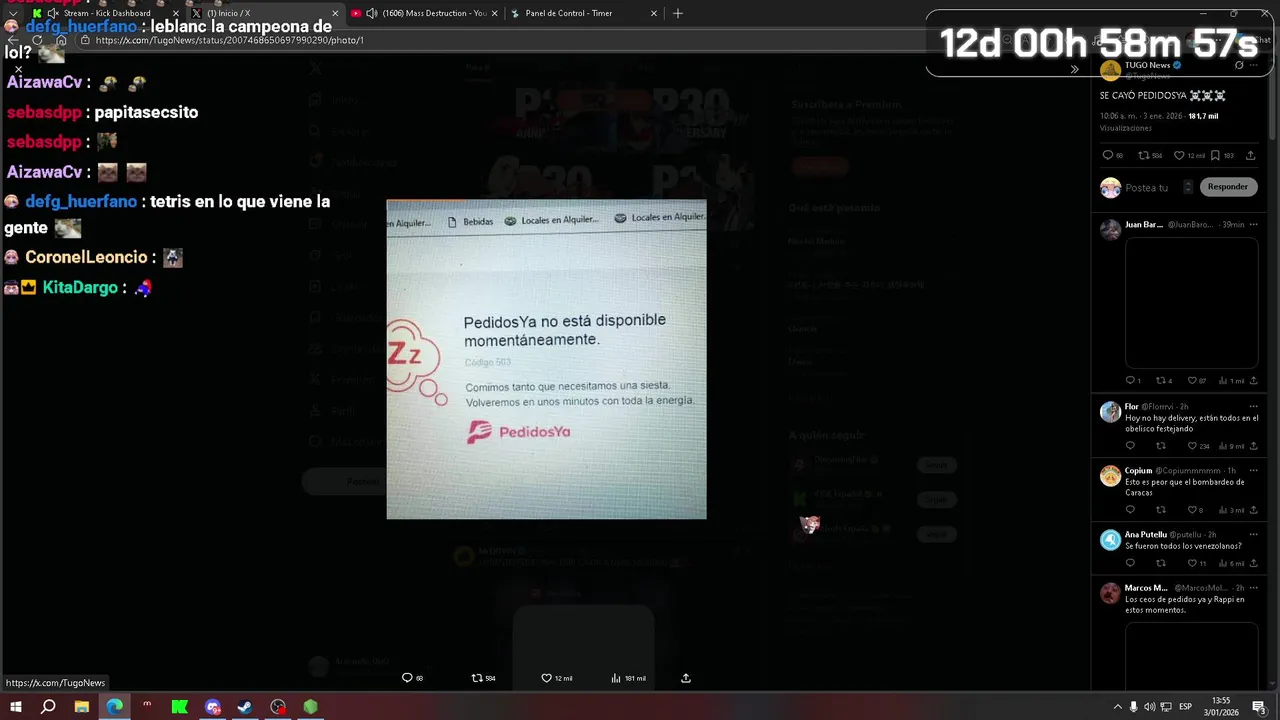This screenshot has width=1280, height=720.
Task: Open the ESP language indicator
Action: (1185, 707)
